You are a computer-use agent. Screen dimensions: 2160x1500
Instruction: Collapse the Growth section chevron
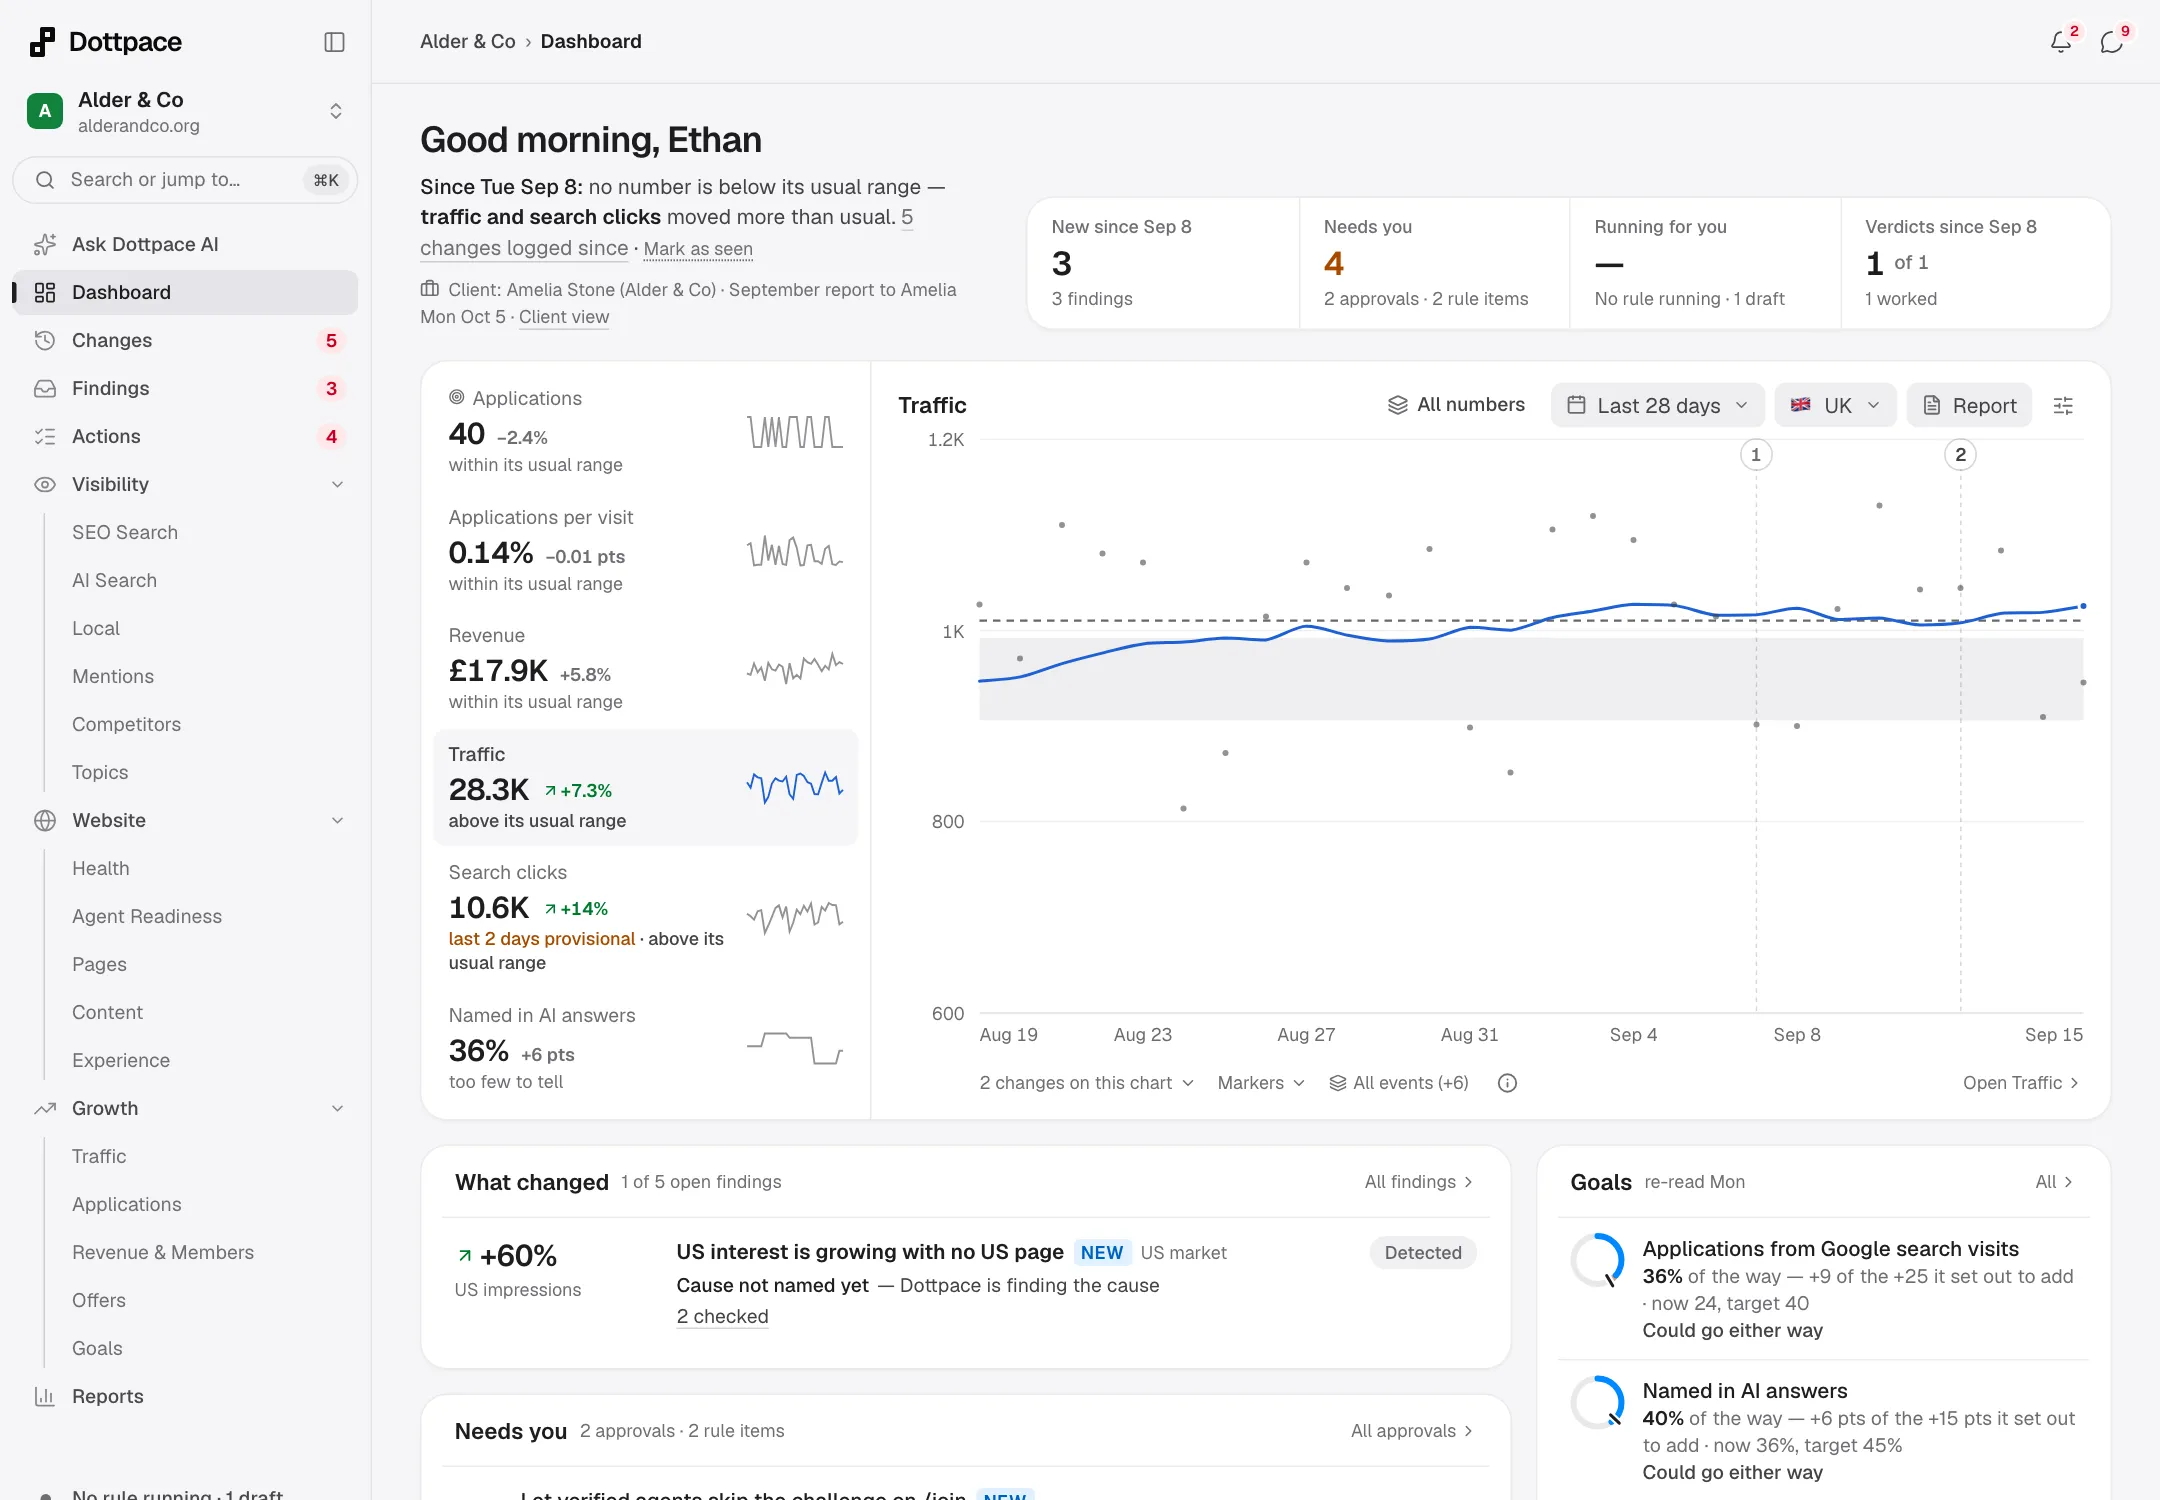(337, 1108)
